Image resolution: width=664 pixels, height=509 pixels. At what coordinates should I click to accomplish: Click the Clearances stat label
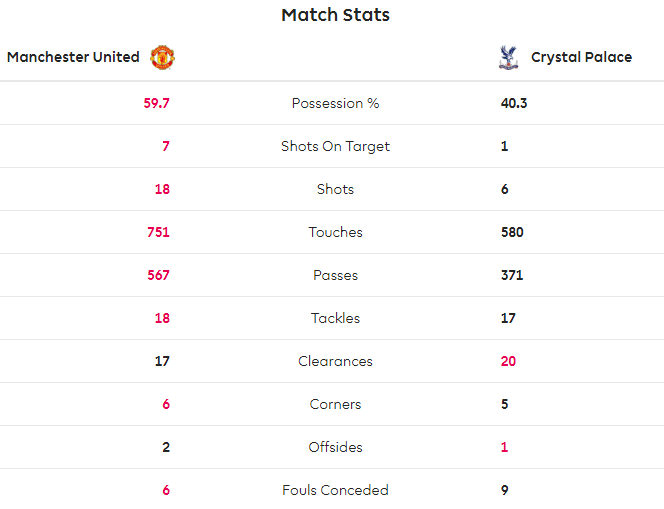(x=335, y=361)
